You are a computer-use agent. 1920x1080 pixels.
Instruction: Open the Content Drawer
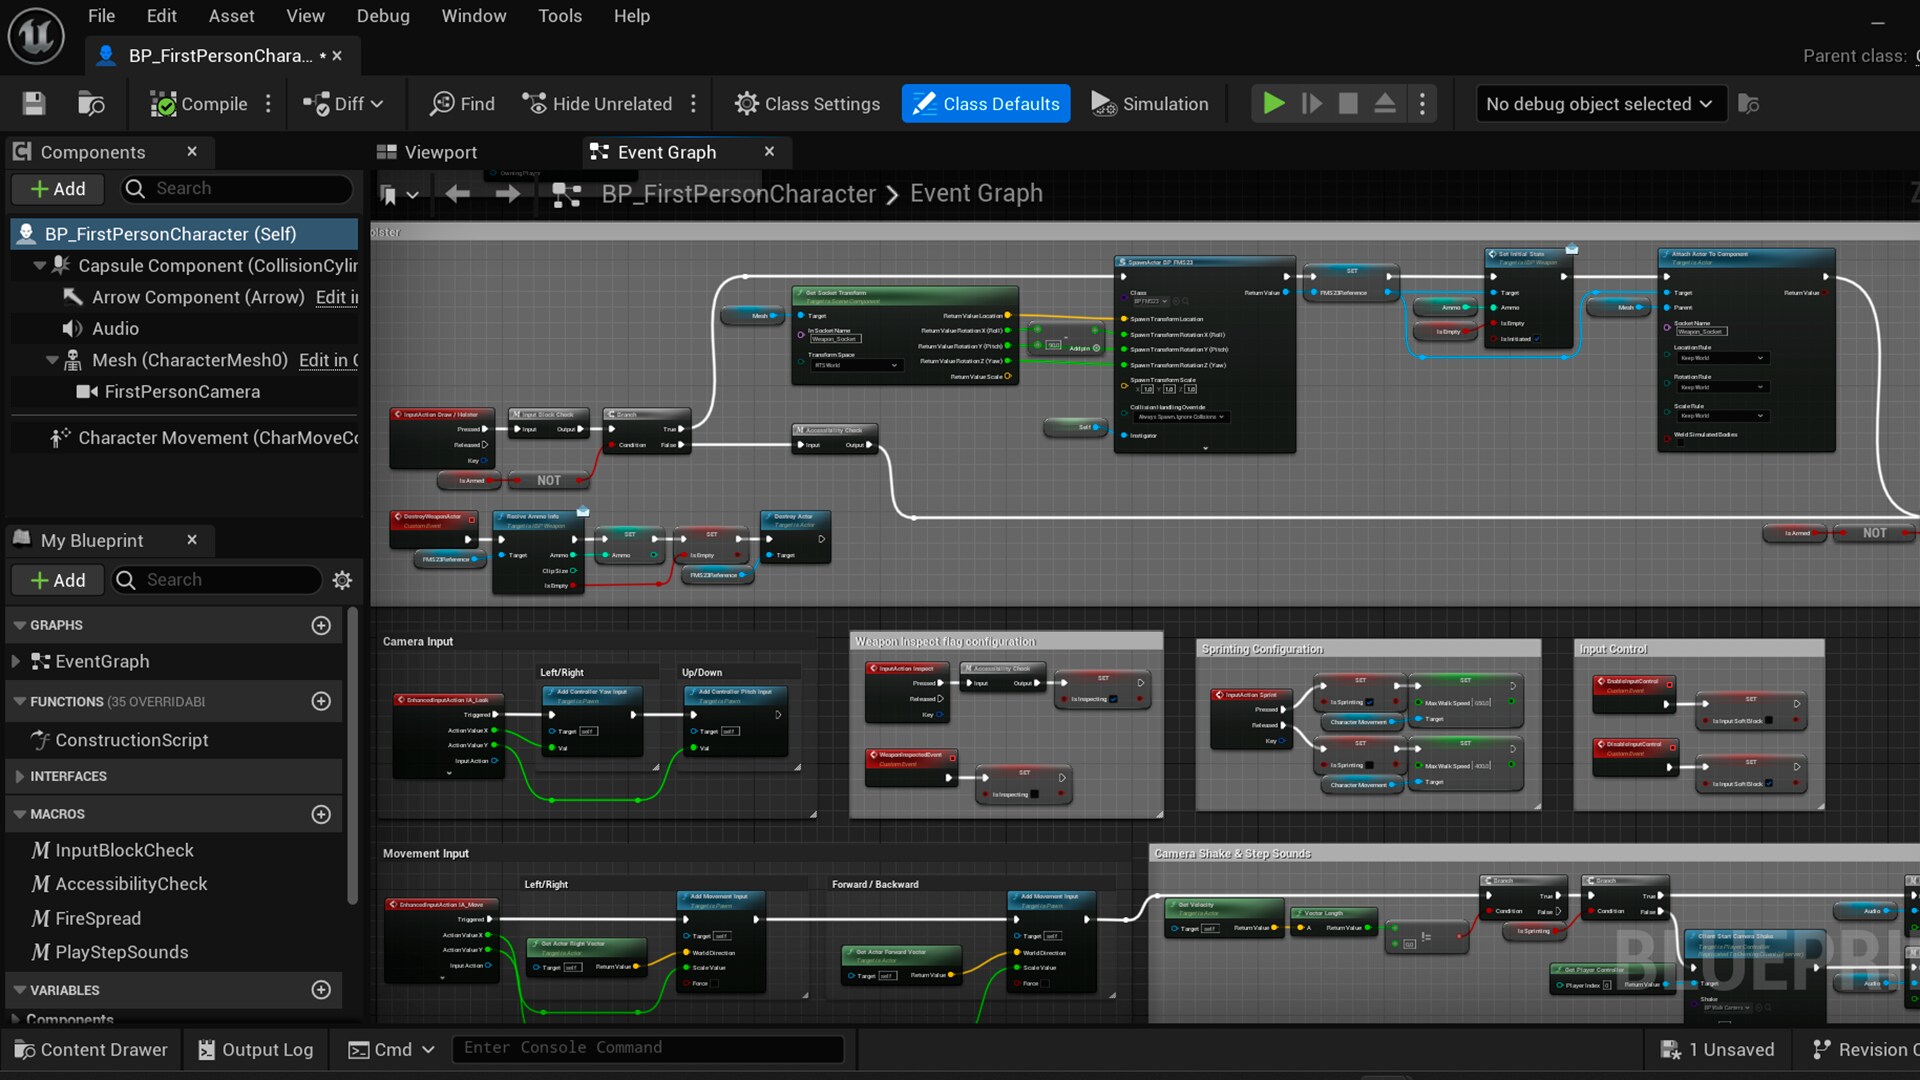pos(91,1049)
